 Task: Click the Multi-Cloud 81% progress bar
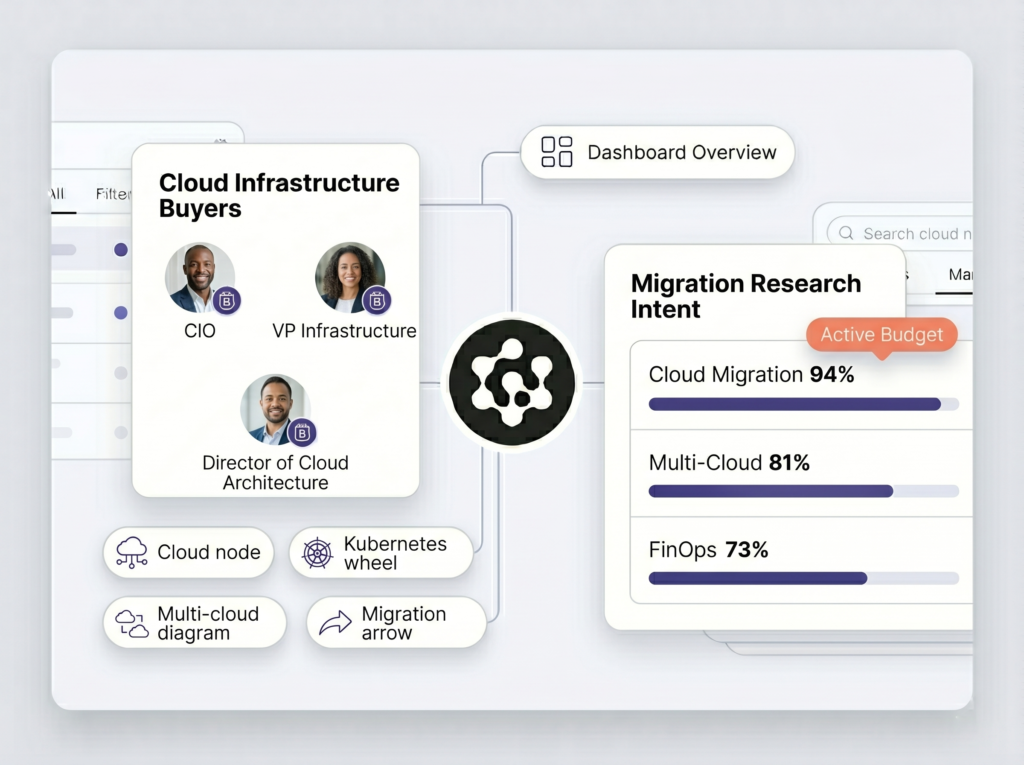point(803,491)
